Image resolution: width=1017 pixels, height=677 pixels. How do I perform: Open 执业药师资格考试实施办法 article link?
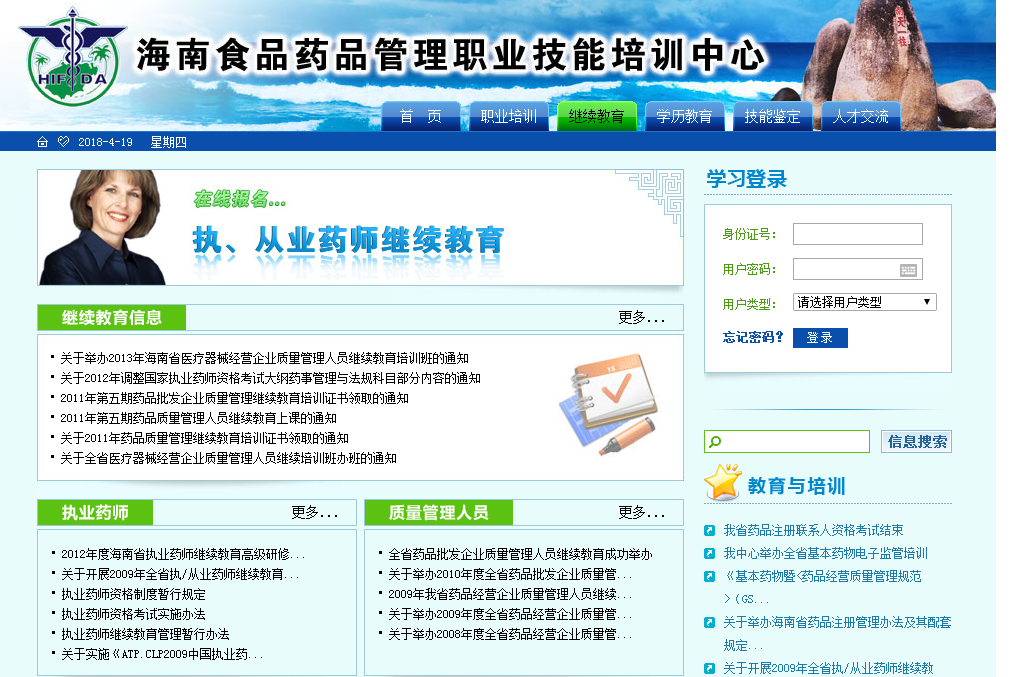133,614
